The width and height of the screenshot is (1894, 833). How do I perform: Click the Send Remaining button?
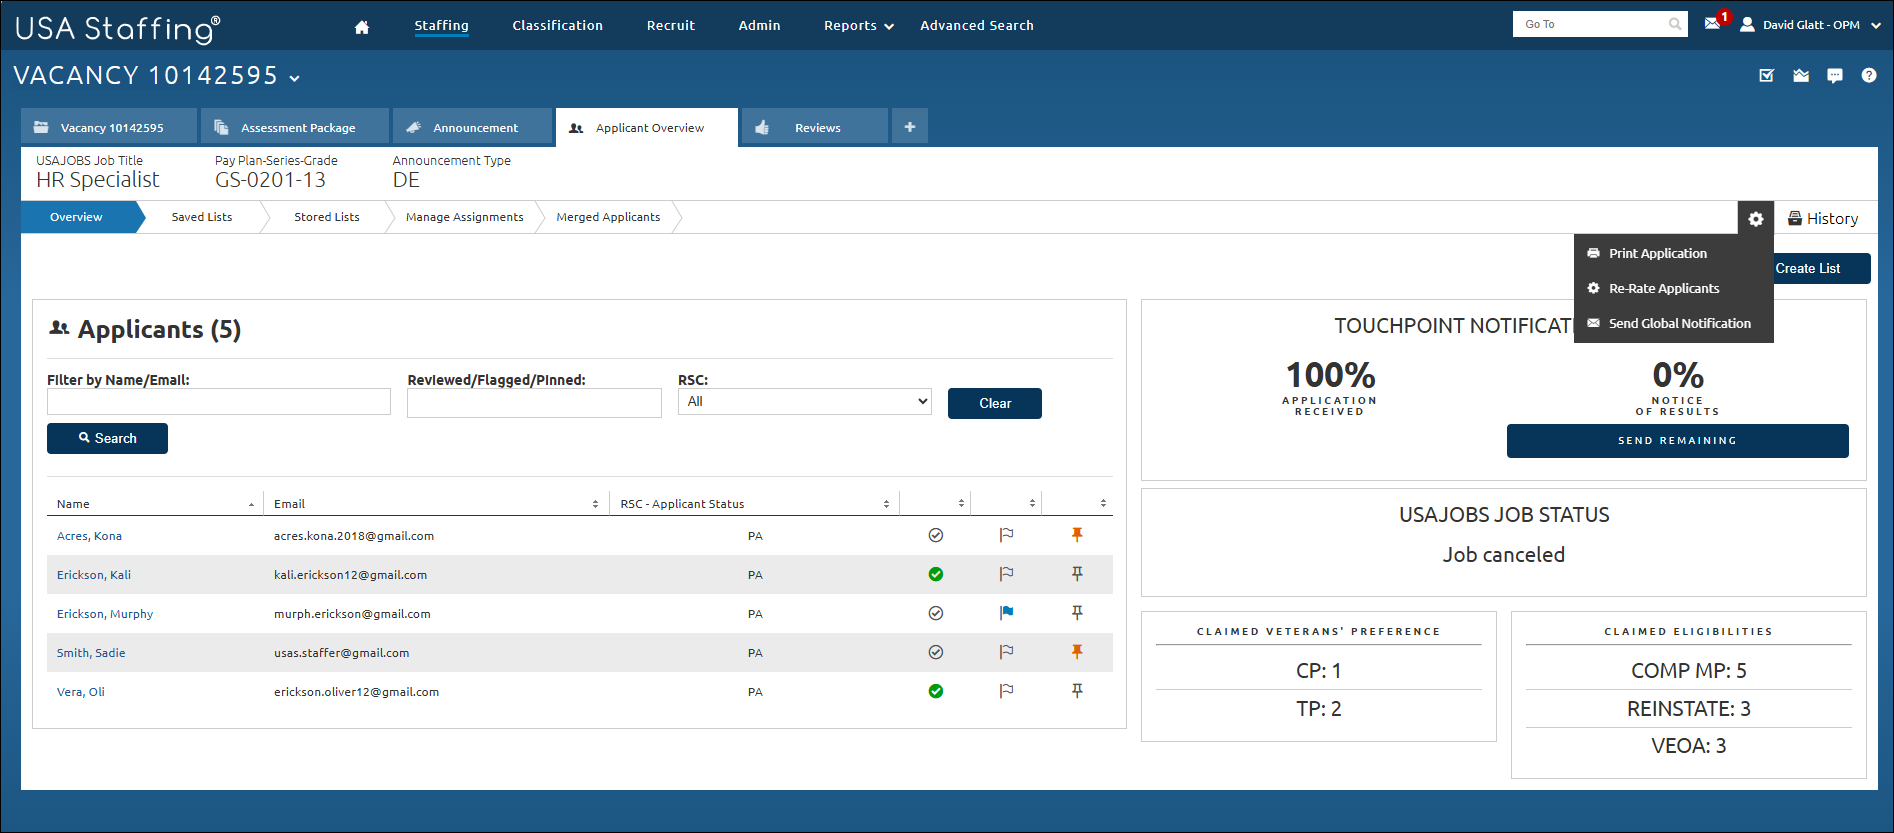pyautogui.click(x=1677, y=441)
